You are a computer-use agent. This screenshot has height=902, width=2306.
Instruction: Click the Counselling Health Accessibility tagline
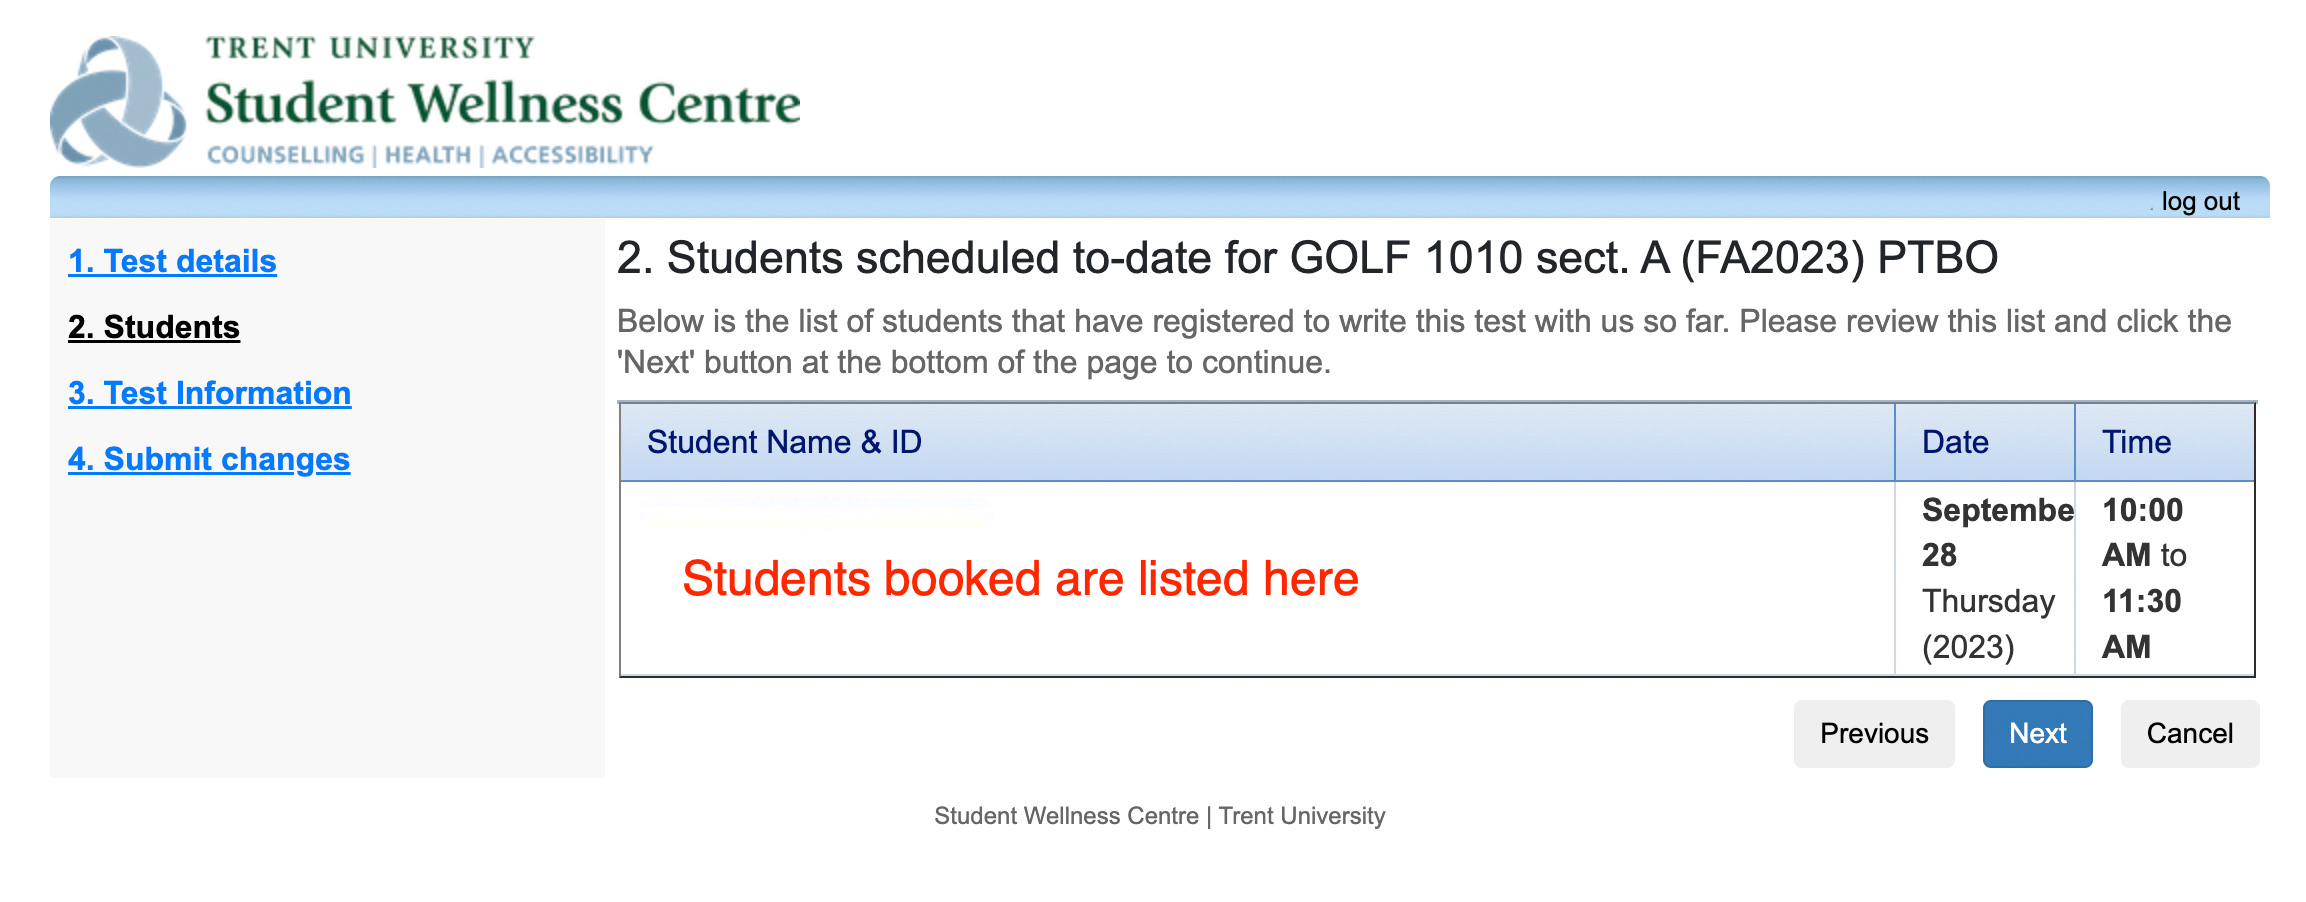click(x=429, y=155)
